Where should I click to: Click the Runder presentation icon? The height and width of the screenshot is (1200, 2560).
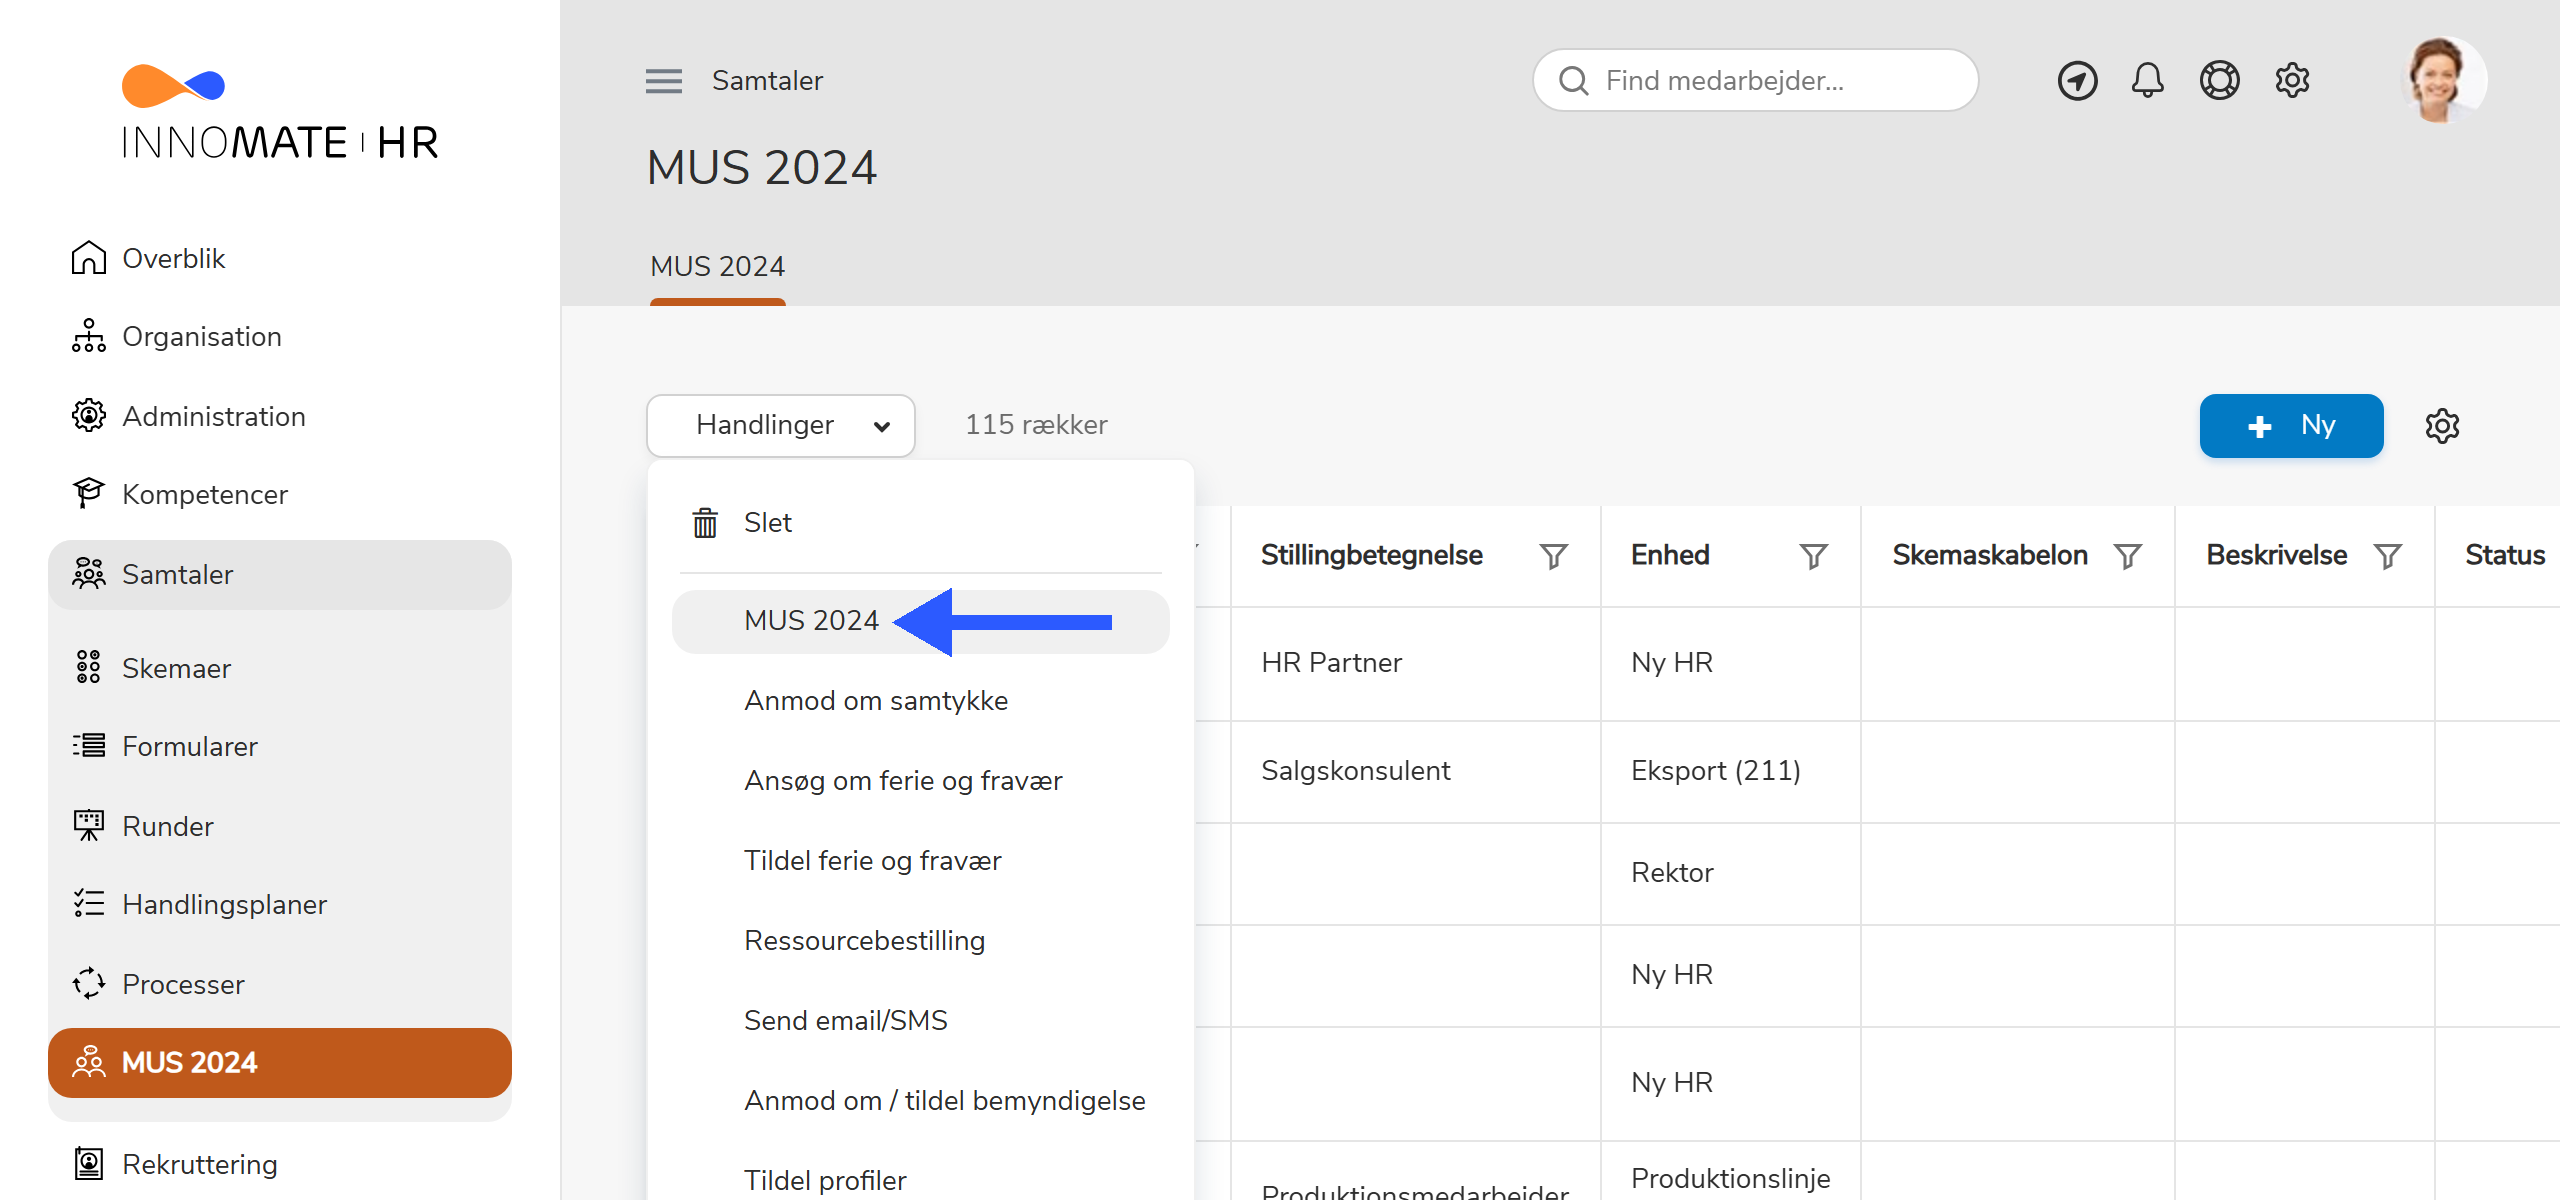(x=89, y=826)
